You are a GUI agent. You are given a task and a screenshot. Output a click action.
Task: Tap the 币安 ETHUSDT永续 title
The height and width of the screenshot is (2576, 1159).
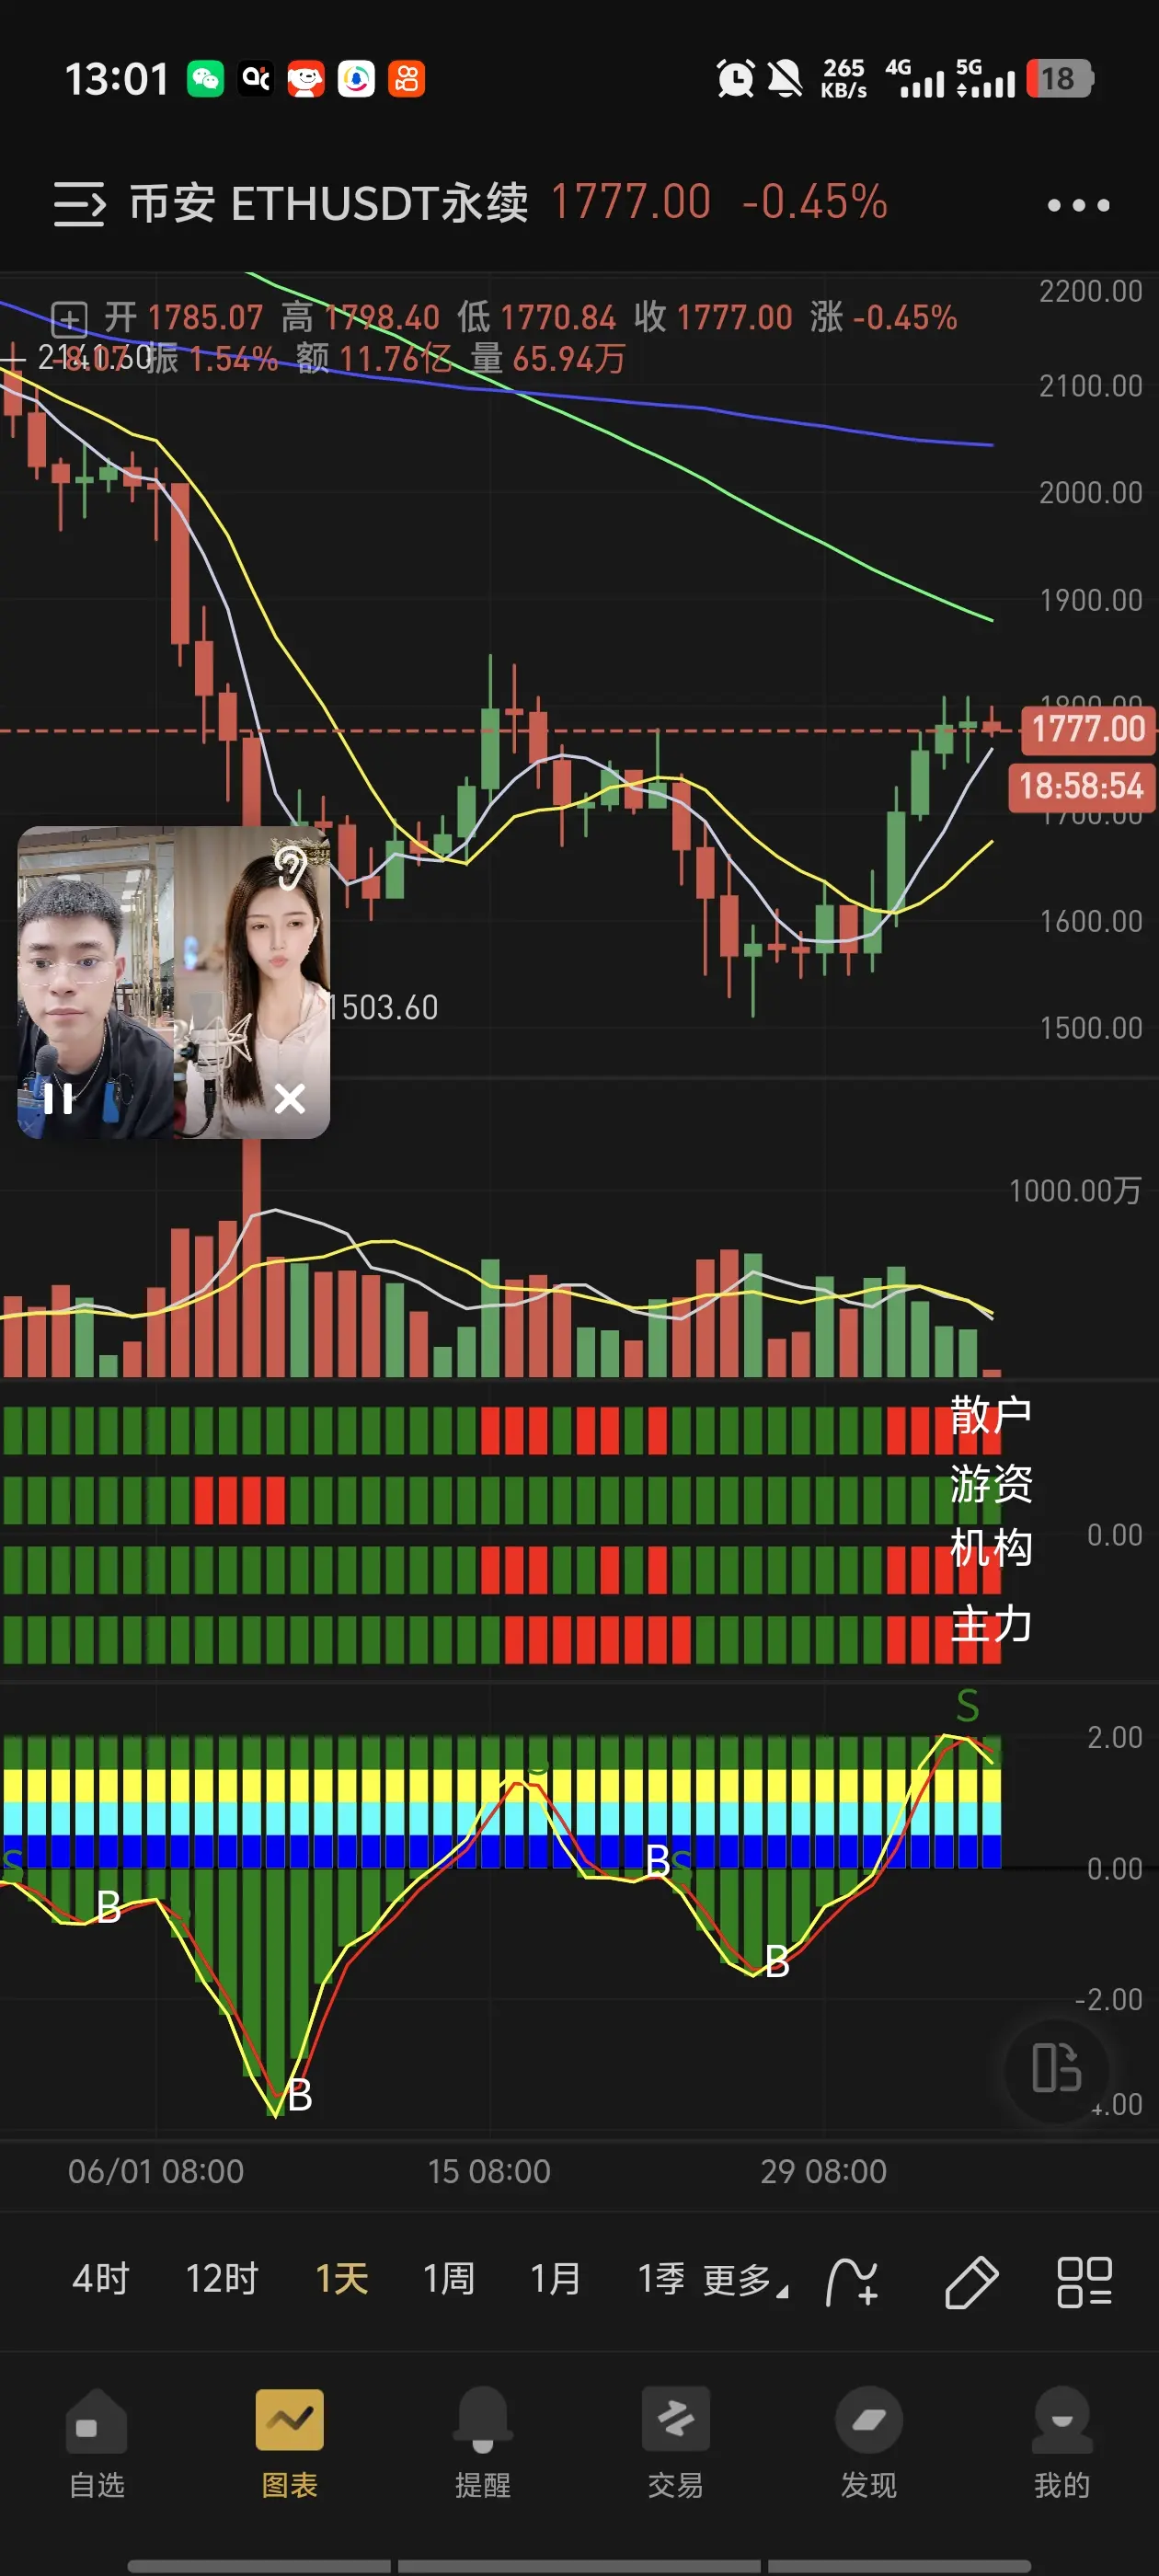tap(328, 203)
